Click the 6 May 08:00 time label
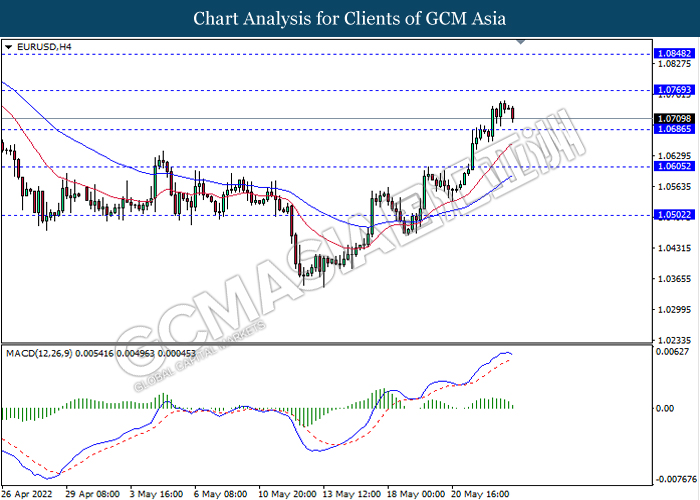 (221, 494)
